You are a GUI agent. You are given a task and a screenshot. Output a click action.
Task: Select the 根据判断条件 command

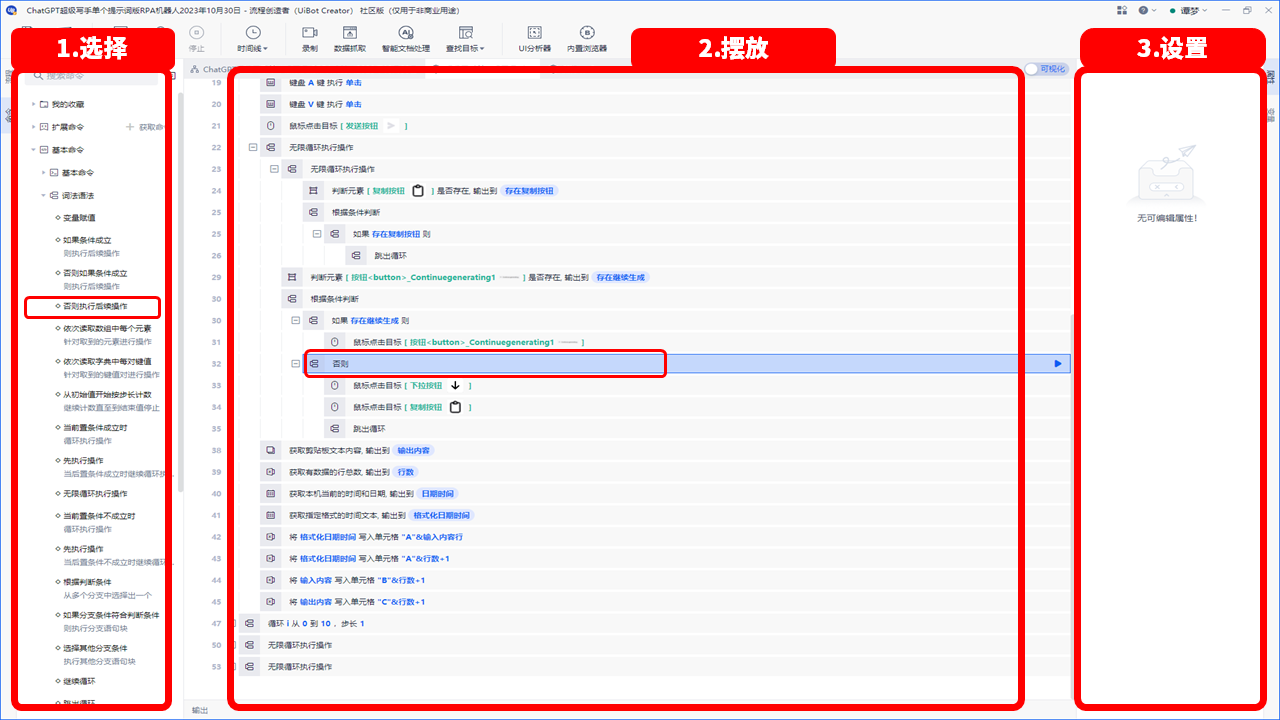[87, 582]
